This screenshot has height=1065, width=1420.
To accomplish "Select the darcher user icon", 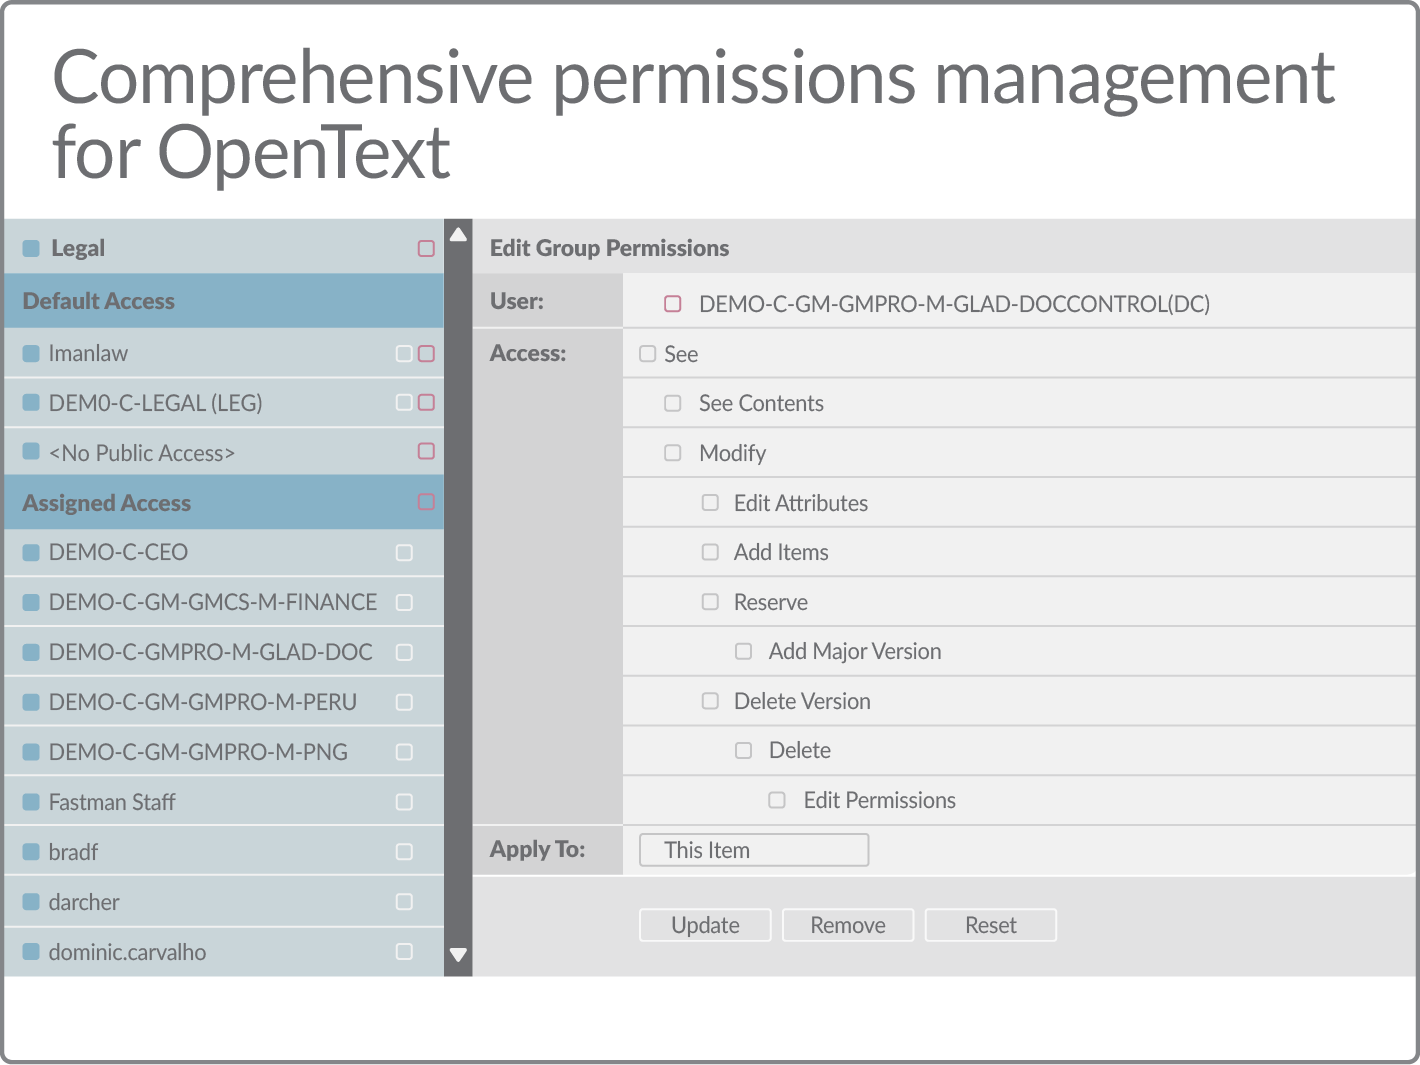I will coord(32,901).
